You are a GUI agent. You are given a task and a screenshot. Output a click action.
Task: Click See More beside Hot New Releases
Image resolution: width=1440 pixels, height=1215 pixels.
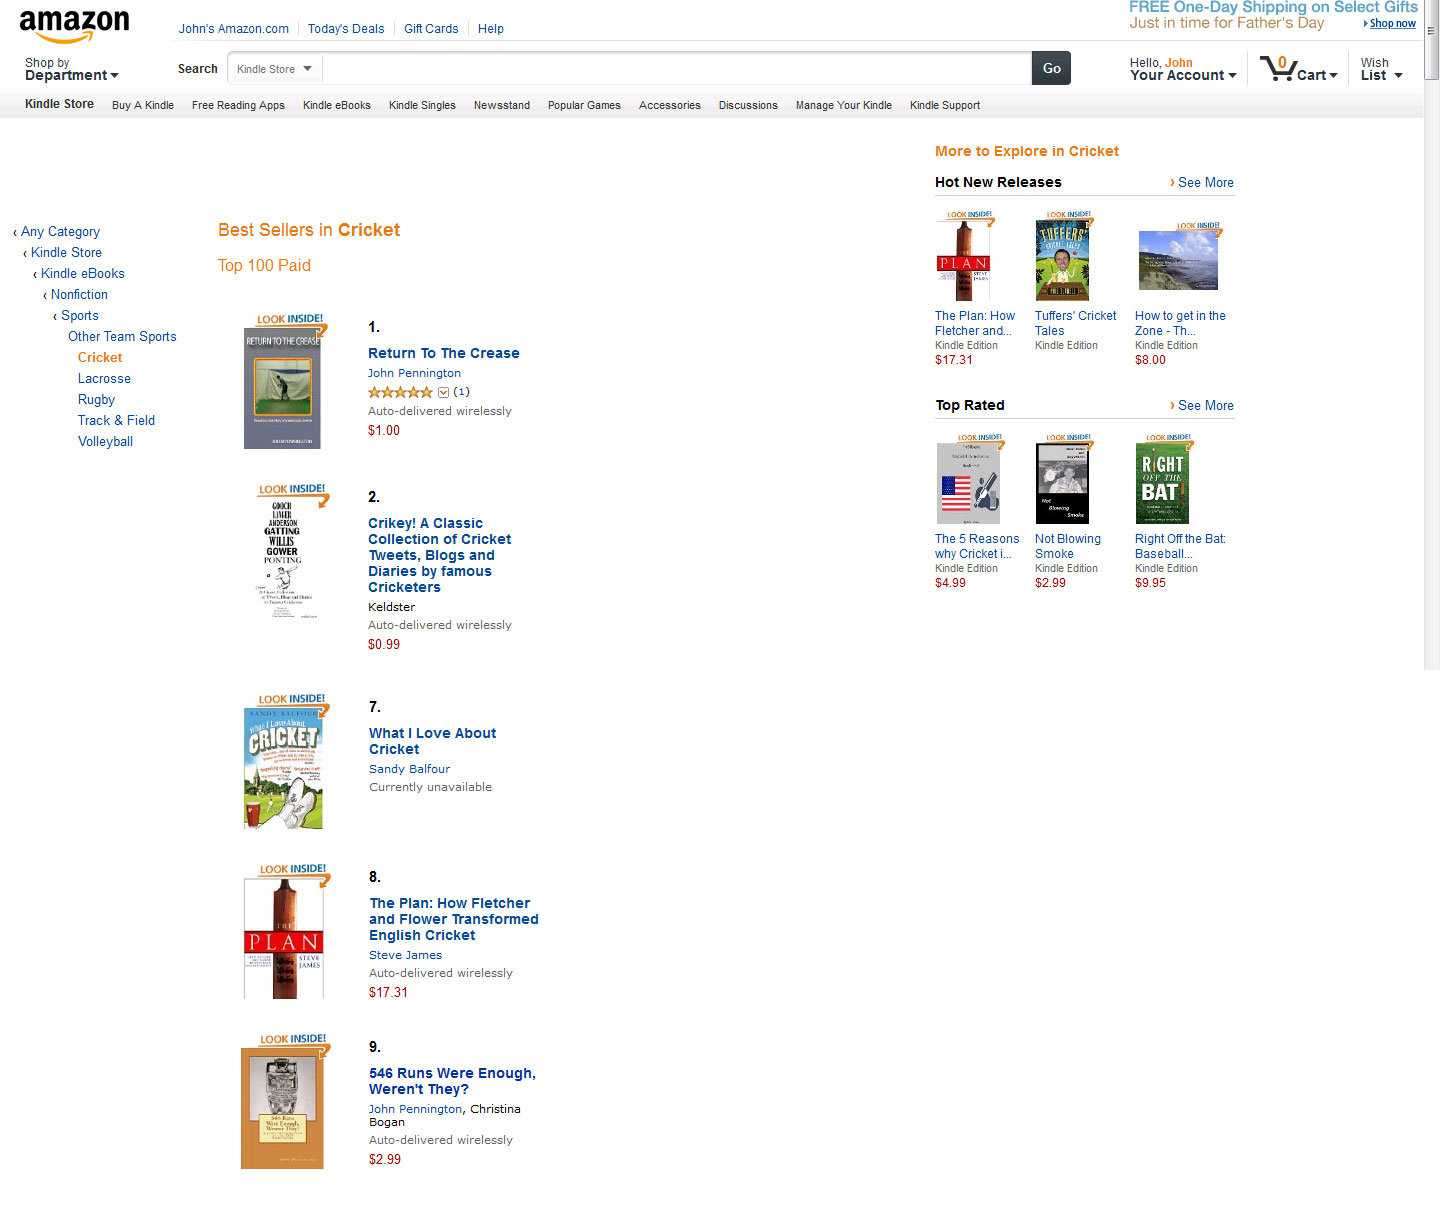[x=1204, y=183]
